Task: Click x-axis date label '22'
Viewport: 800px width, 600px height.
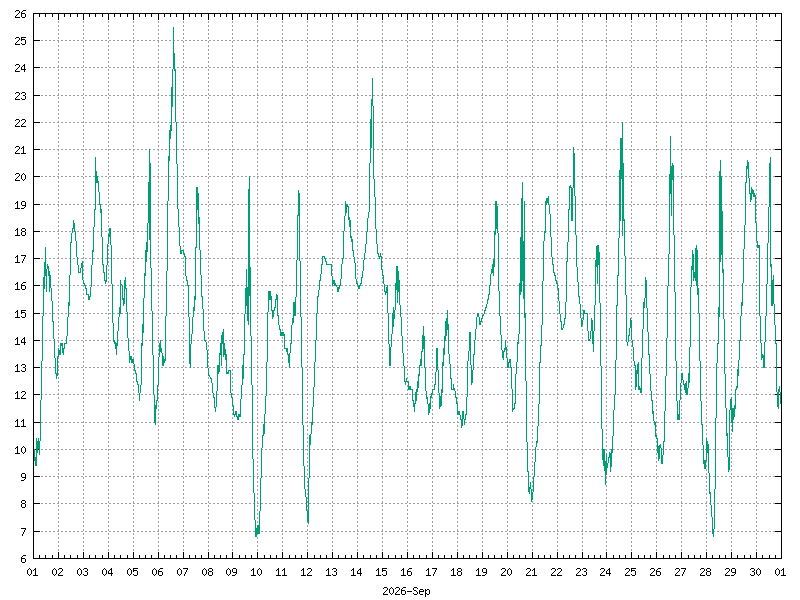Action: (x=556, y=572)
